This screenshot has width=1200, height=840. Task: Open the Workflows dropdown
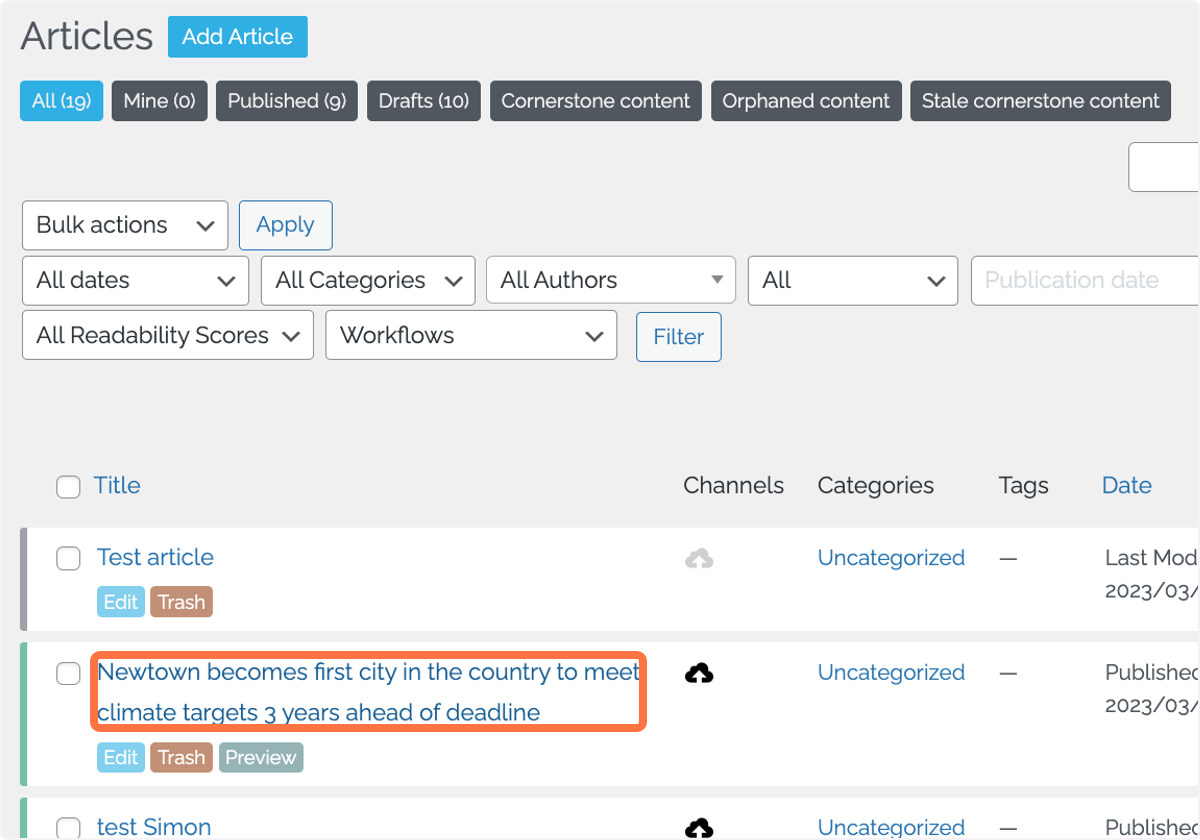[471, 335]
